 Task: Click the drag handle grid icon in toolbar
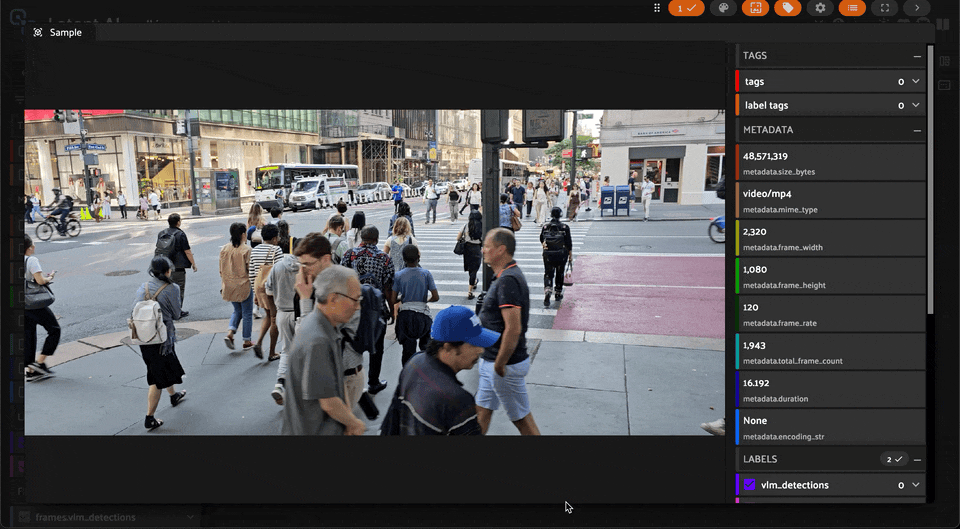657,8
